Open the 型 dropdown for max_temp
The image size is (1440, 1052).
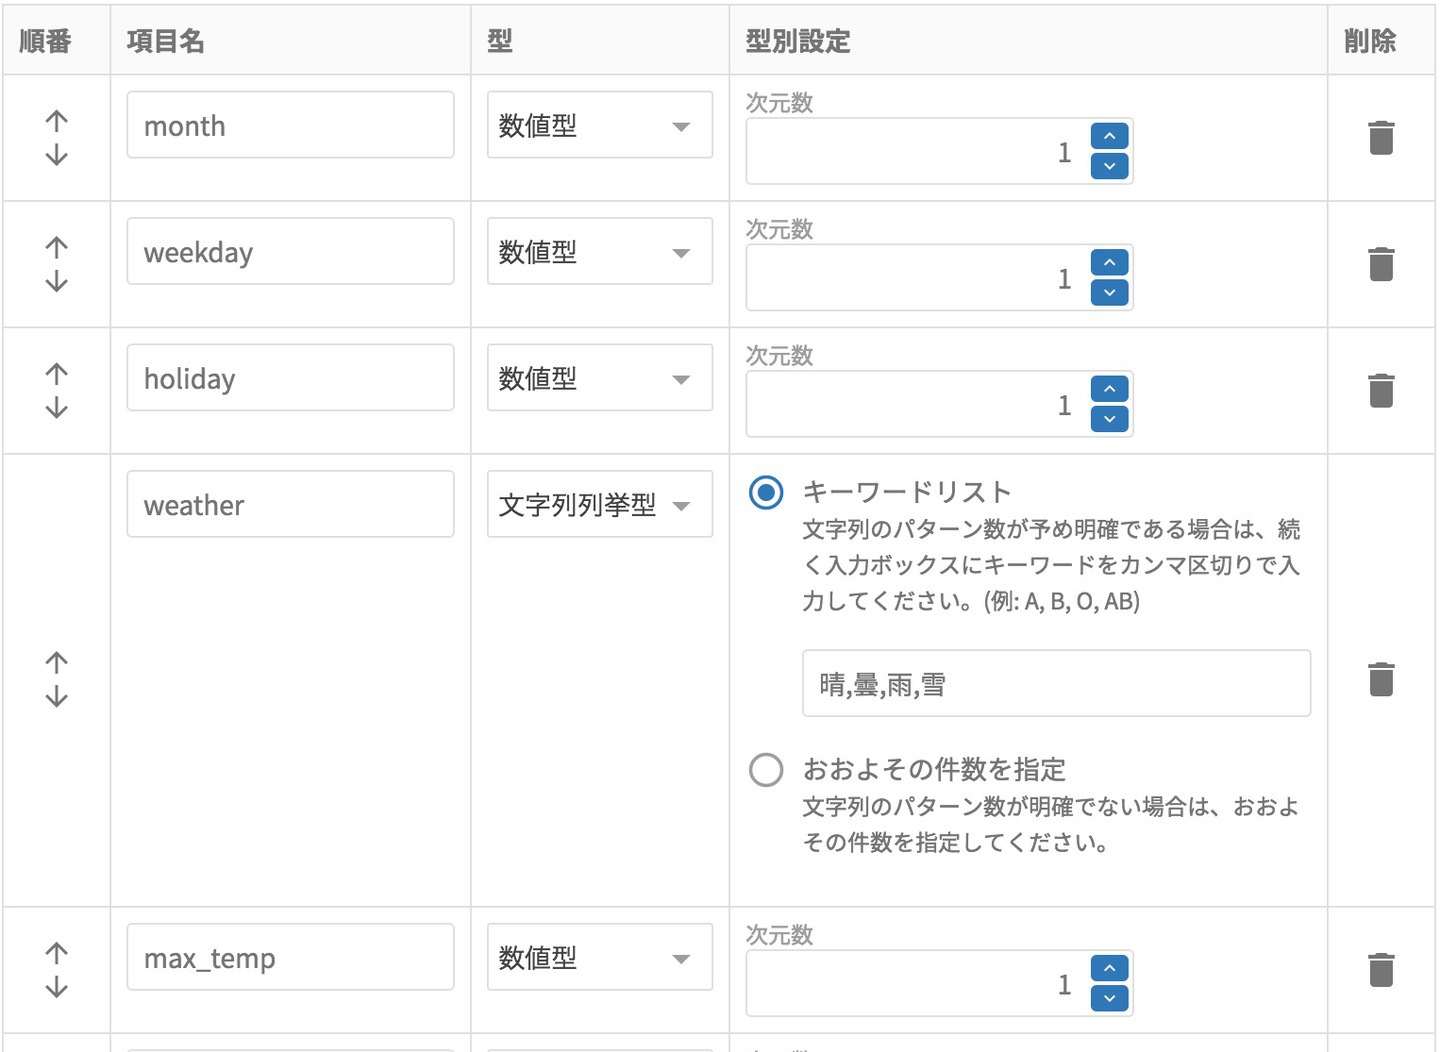click(x=600, y=957)
